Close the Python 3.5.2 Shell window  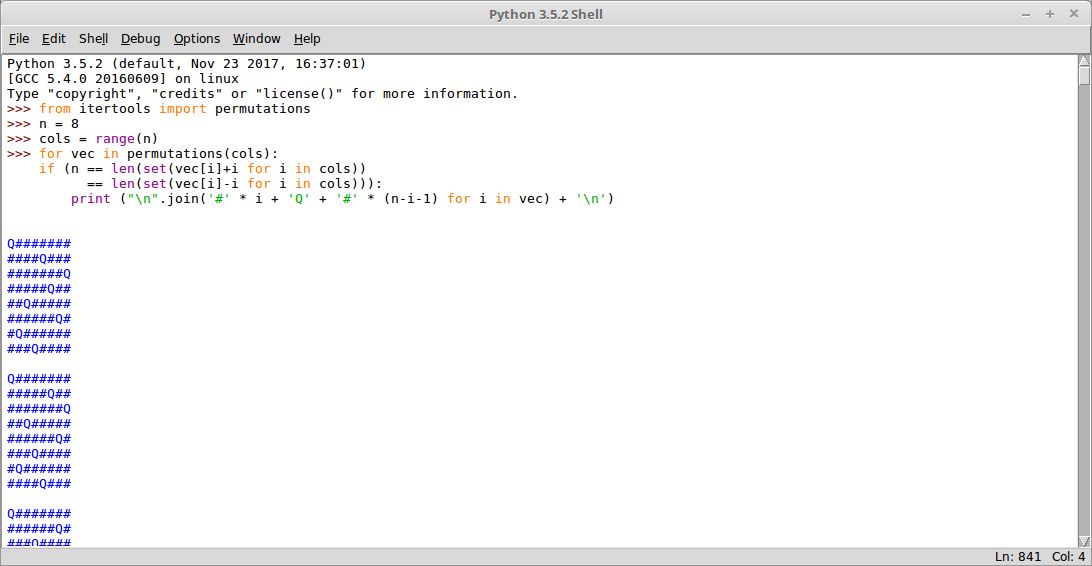[1074, 14]
